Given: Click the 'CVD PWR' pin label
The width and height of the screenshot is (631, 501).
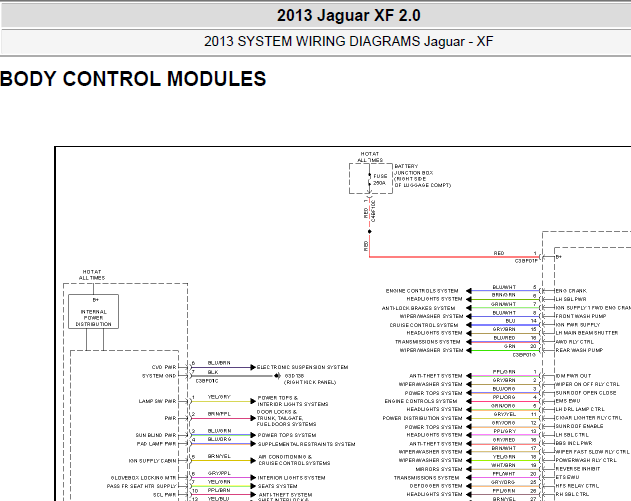Looking at the screenshot, I should point(164,367).
